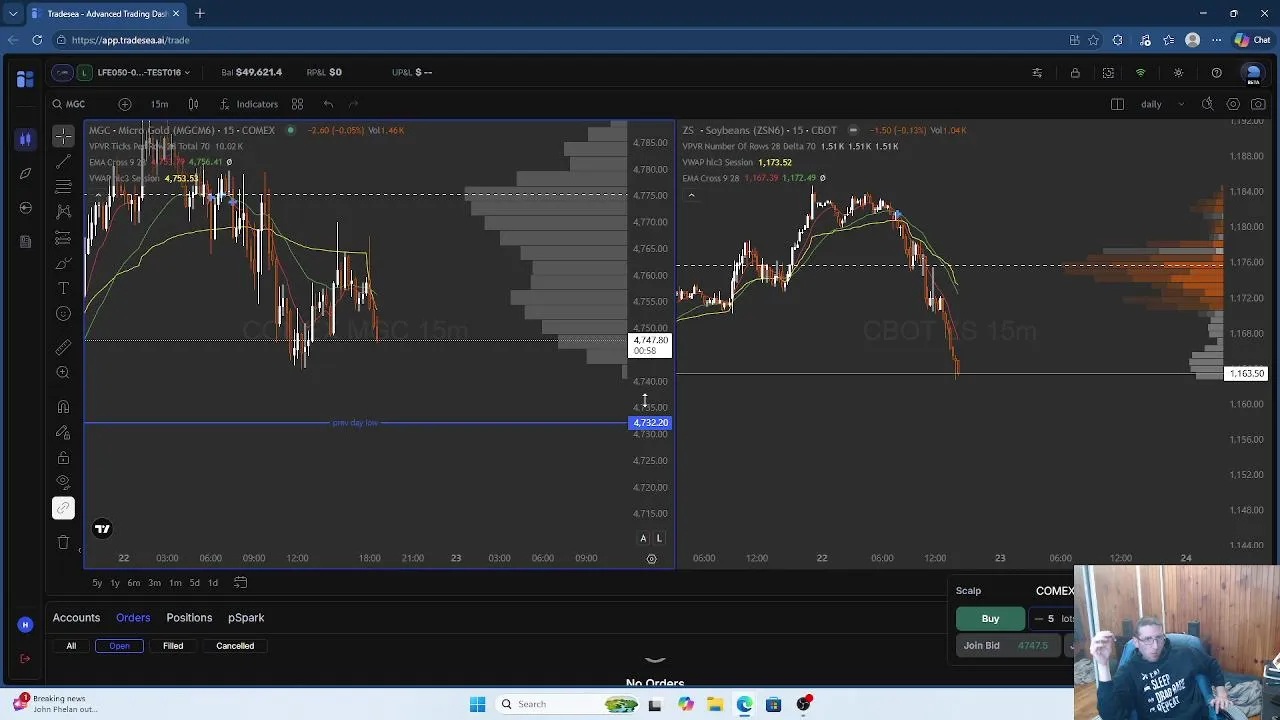Click the undo arrow
This screenshot has height=720, width=1280.
(328, 104)
